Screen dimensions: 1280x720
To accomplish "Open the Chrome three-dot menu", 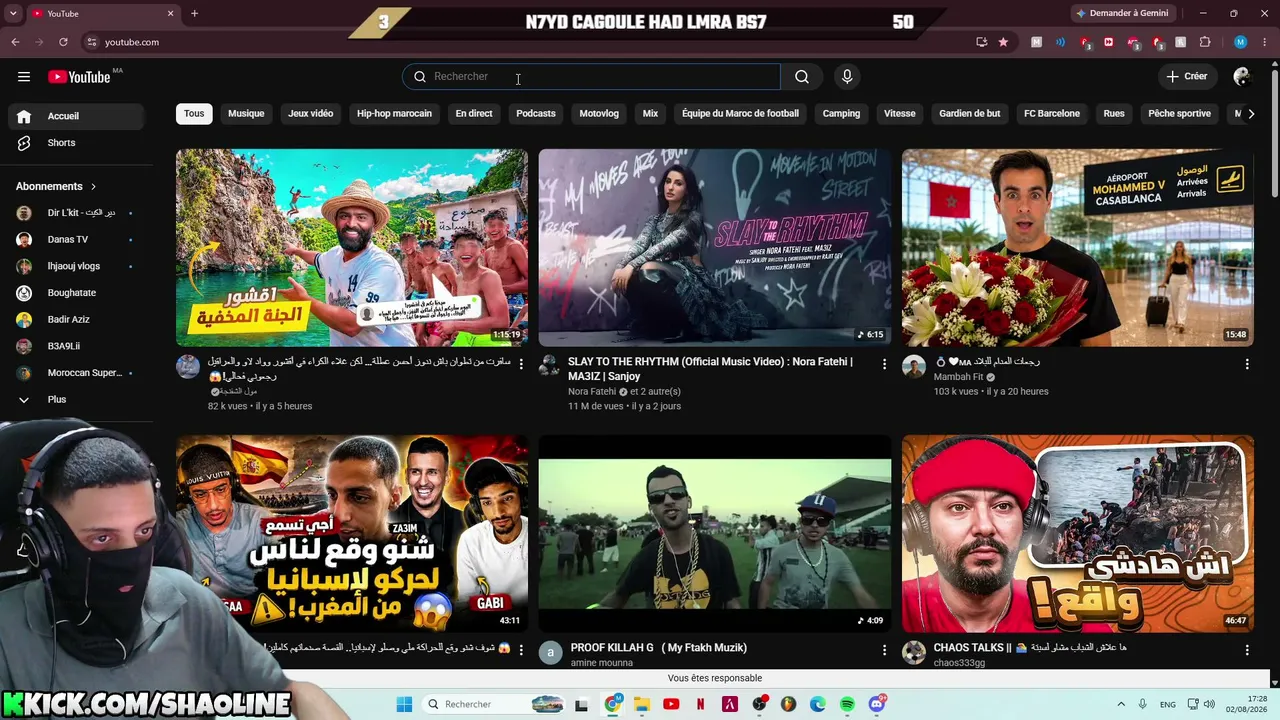I will coord(1265,42).
